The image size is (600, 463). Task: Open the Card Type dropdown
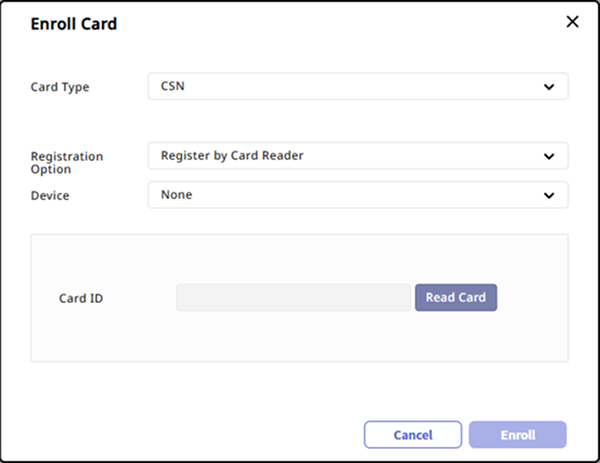357,87
